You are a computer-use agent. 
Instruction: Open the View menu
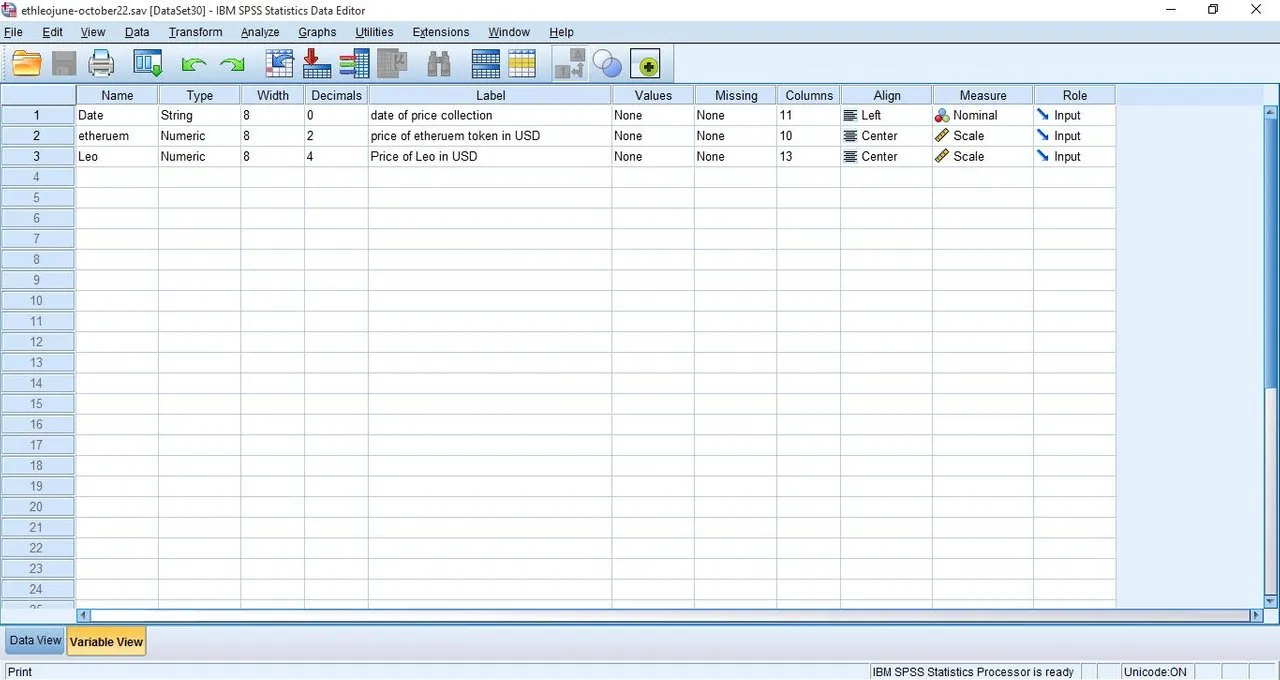point(93,32)
